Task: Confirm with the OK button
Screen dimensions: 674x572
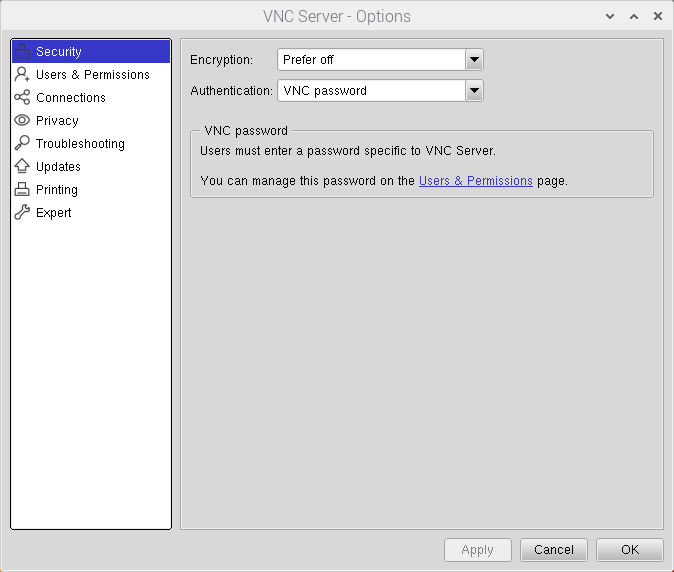Action: tap(630, 550)
